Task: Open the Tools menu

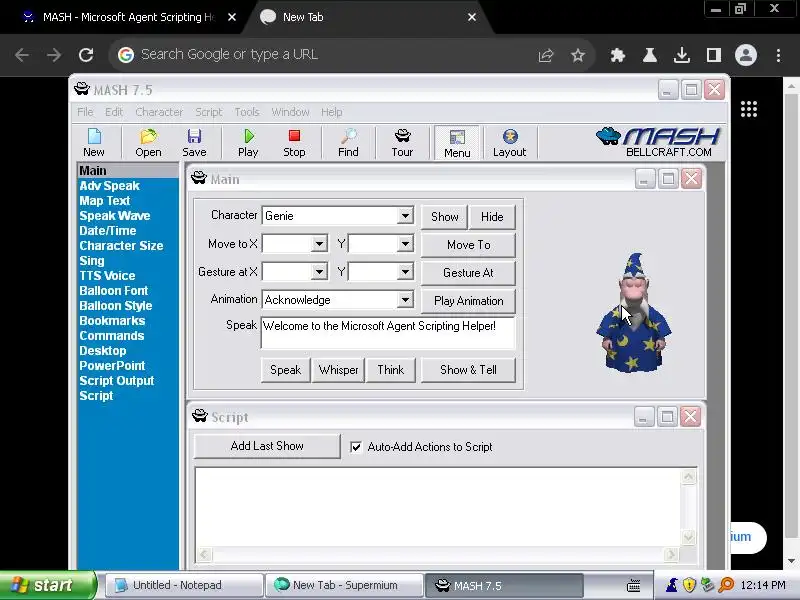Action: (247, 112)
